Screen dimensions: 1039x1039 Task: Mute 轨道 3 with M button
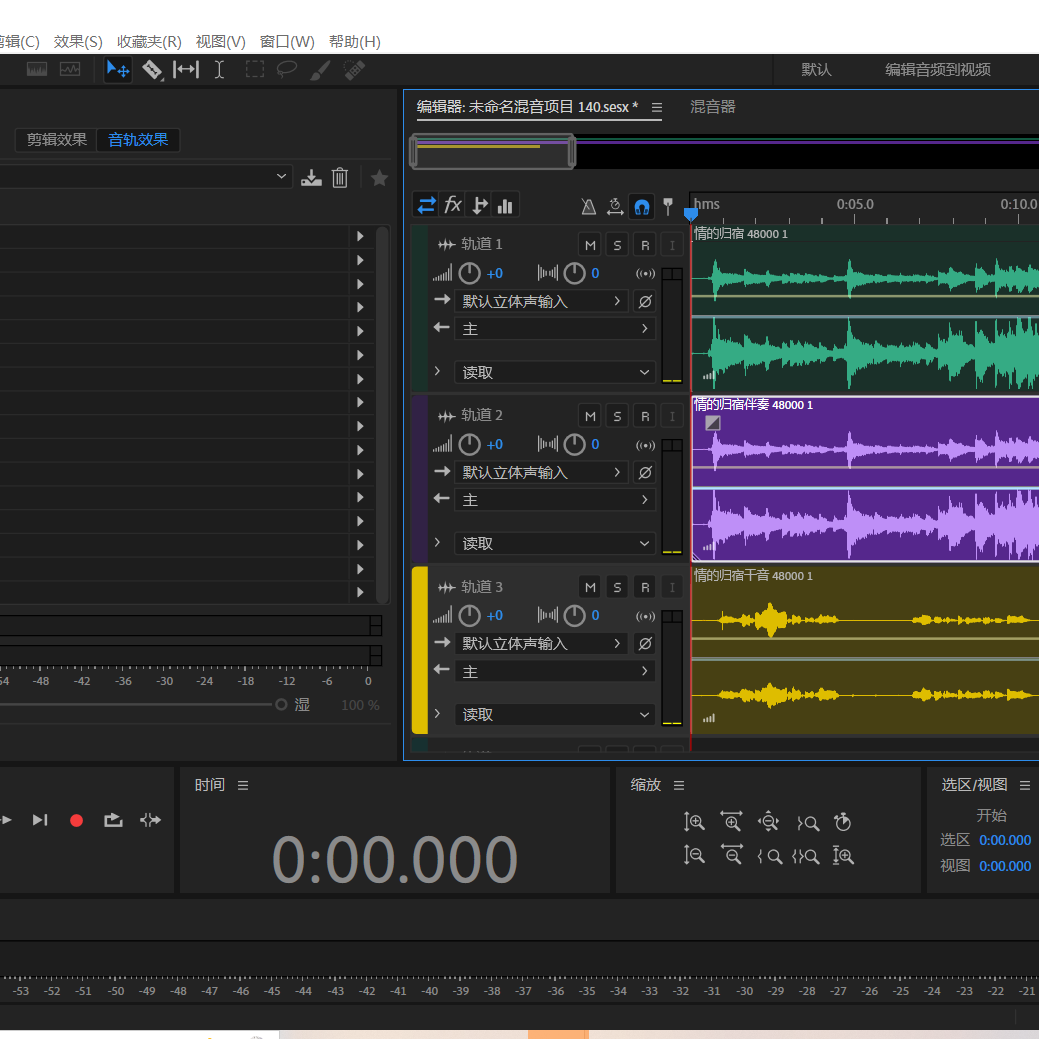(x=590, y=587)
